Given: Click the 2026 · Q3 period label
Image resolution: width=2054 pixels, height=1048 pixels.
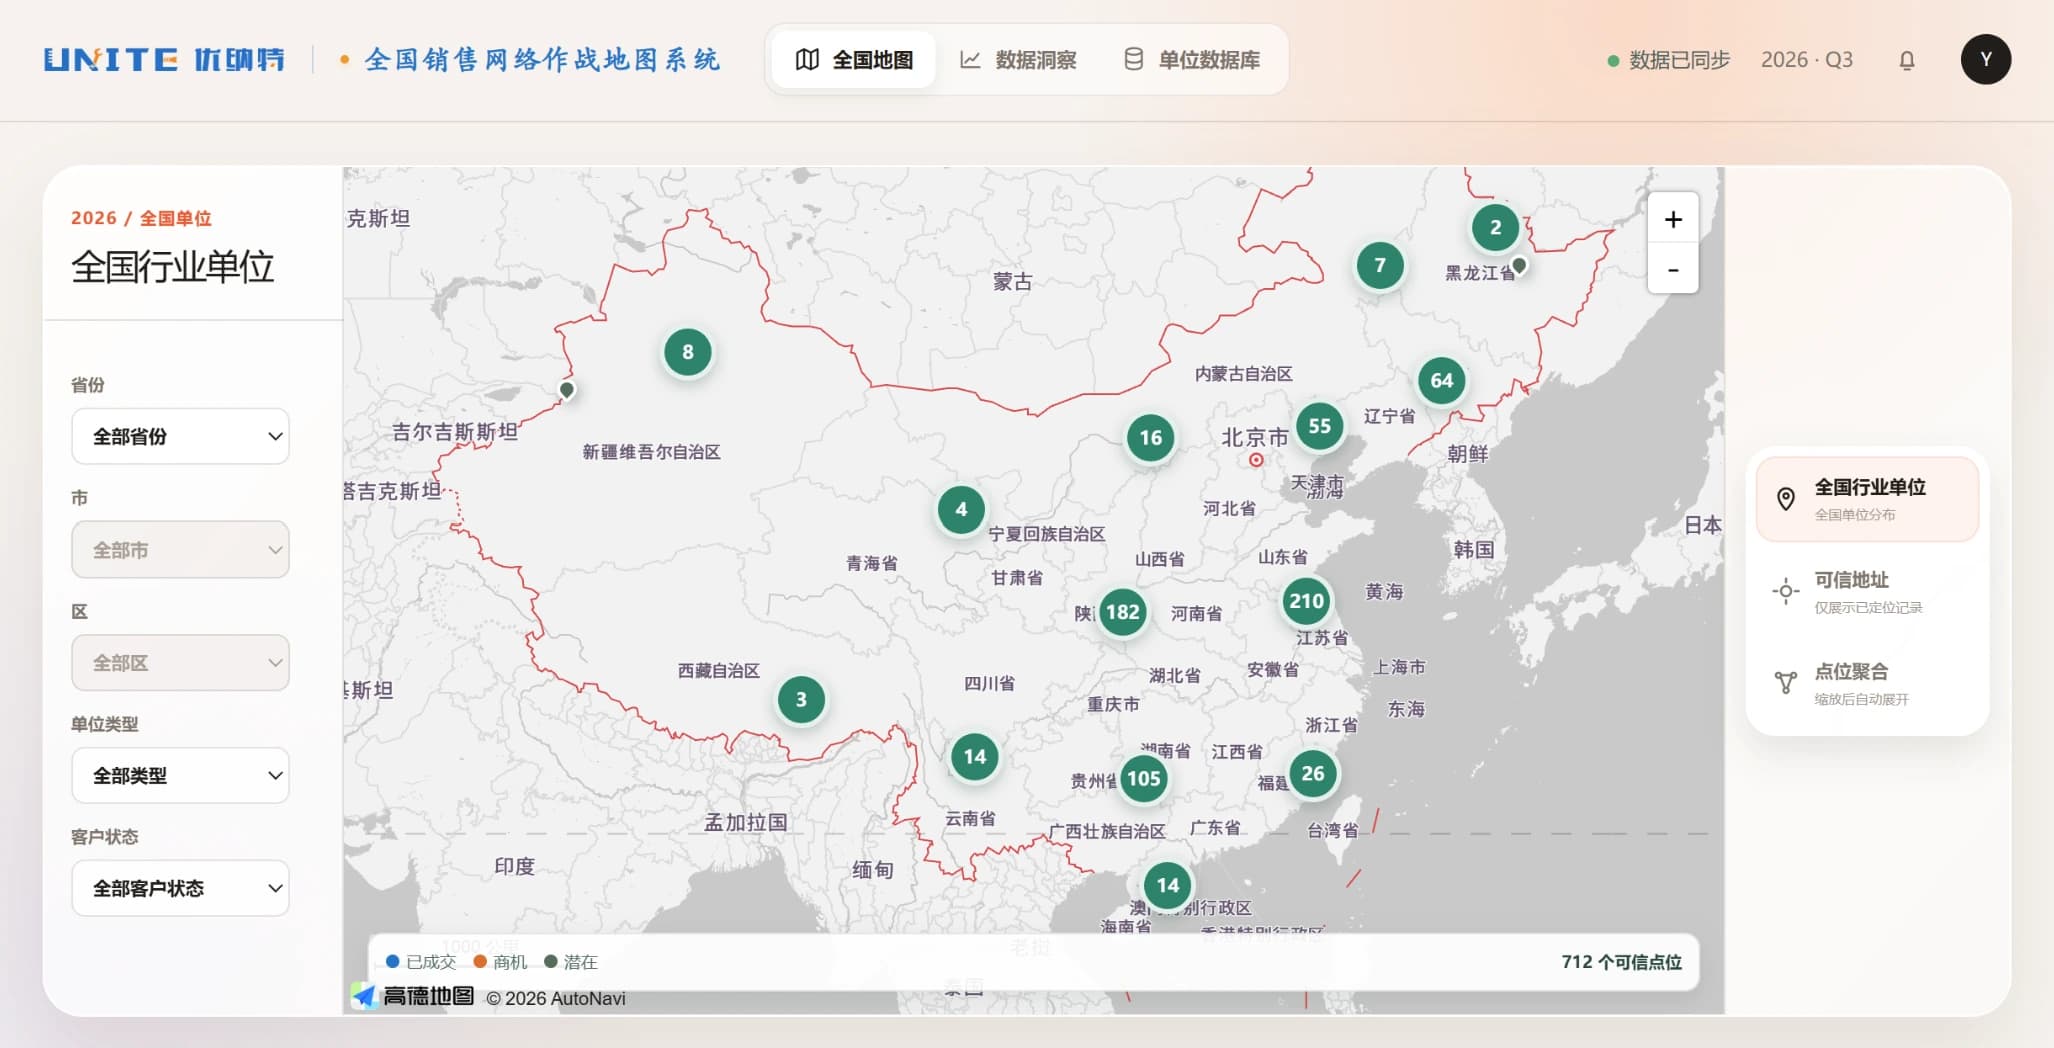Looking at the screenshot, I should tap(1807, 60).
